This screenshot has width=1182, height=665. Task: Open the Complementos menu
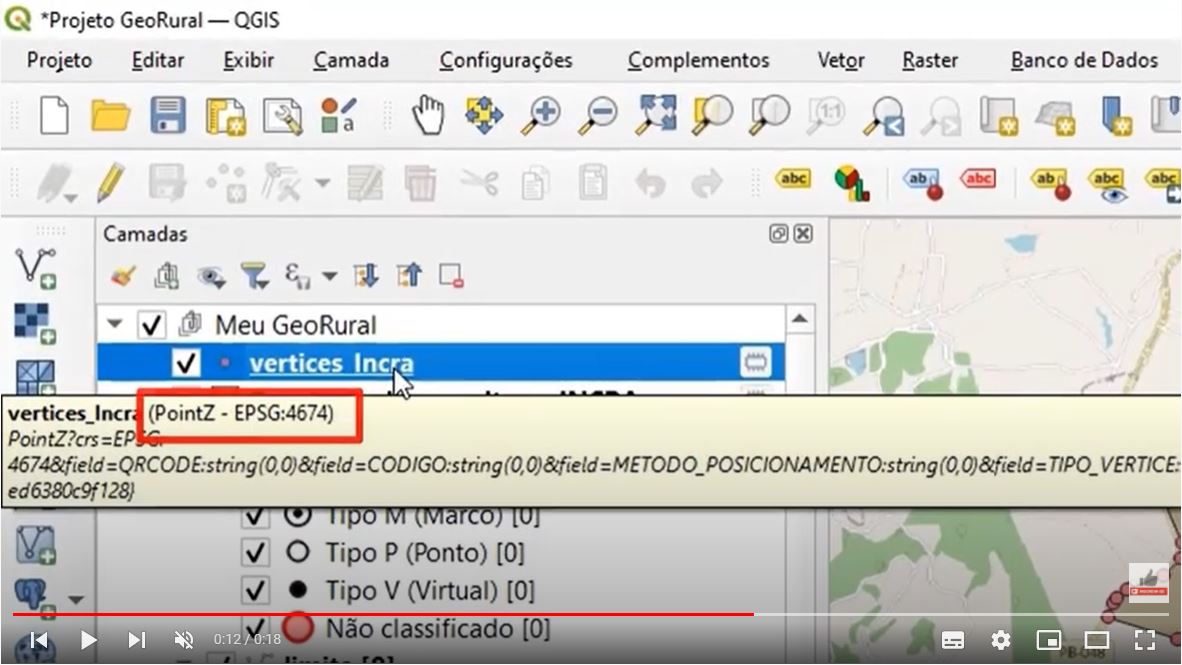pos(698,60)
